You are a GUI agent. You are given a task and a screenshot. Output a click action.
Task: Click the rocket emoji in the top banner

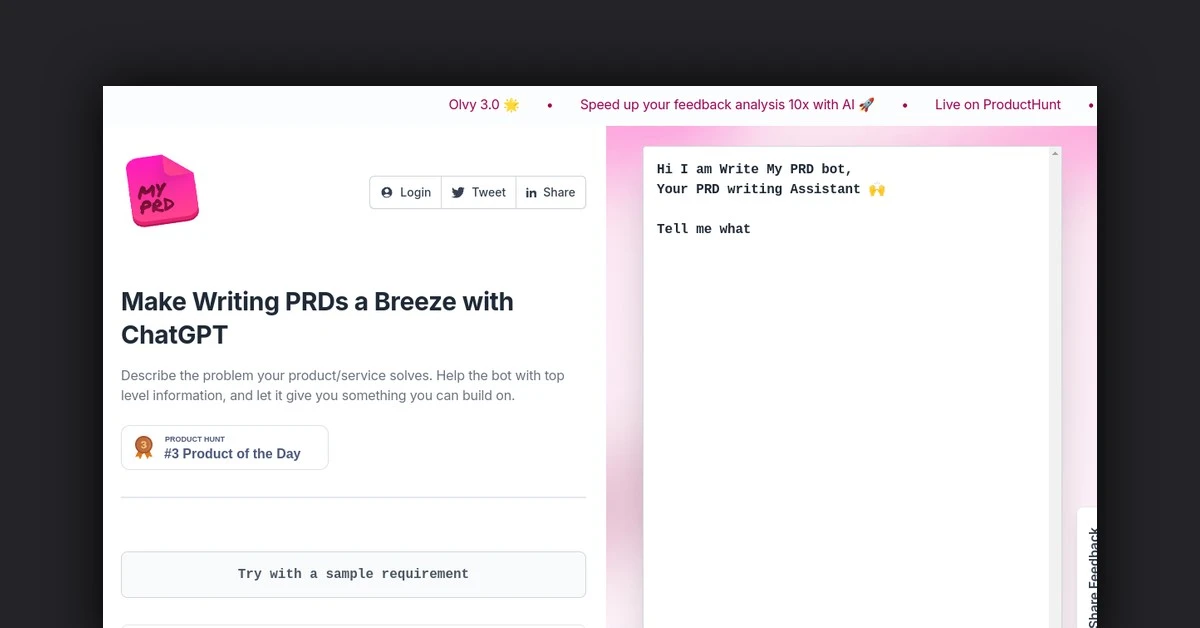(x=866, y=104)
